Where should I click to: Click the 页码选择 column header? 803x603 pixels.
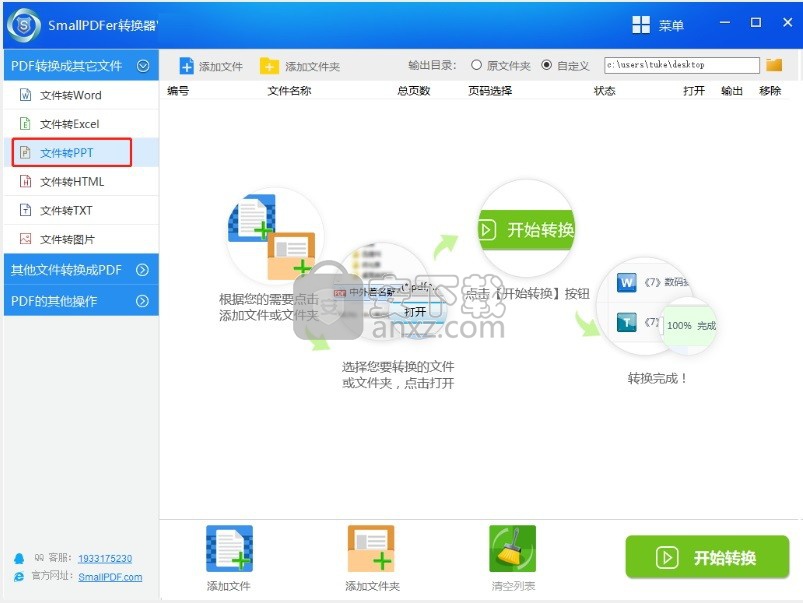coord(490,91)
